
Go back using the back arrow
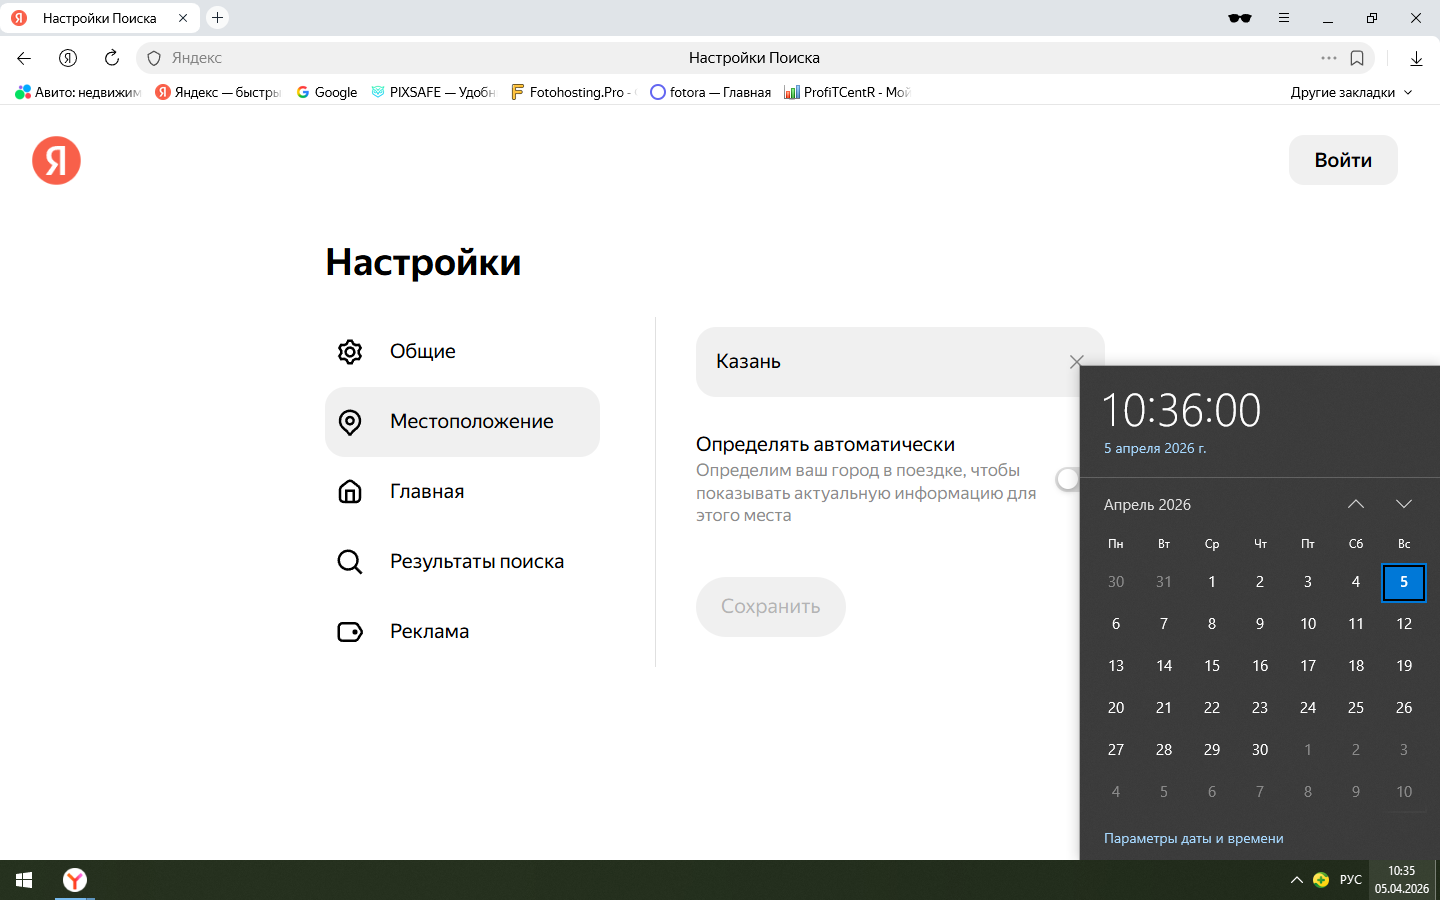tap(24, 58)
